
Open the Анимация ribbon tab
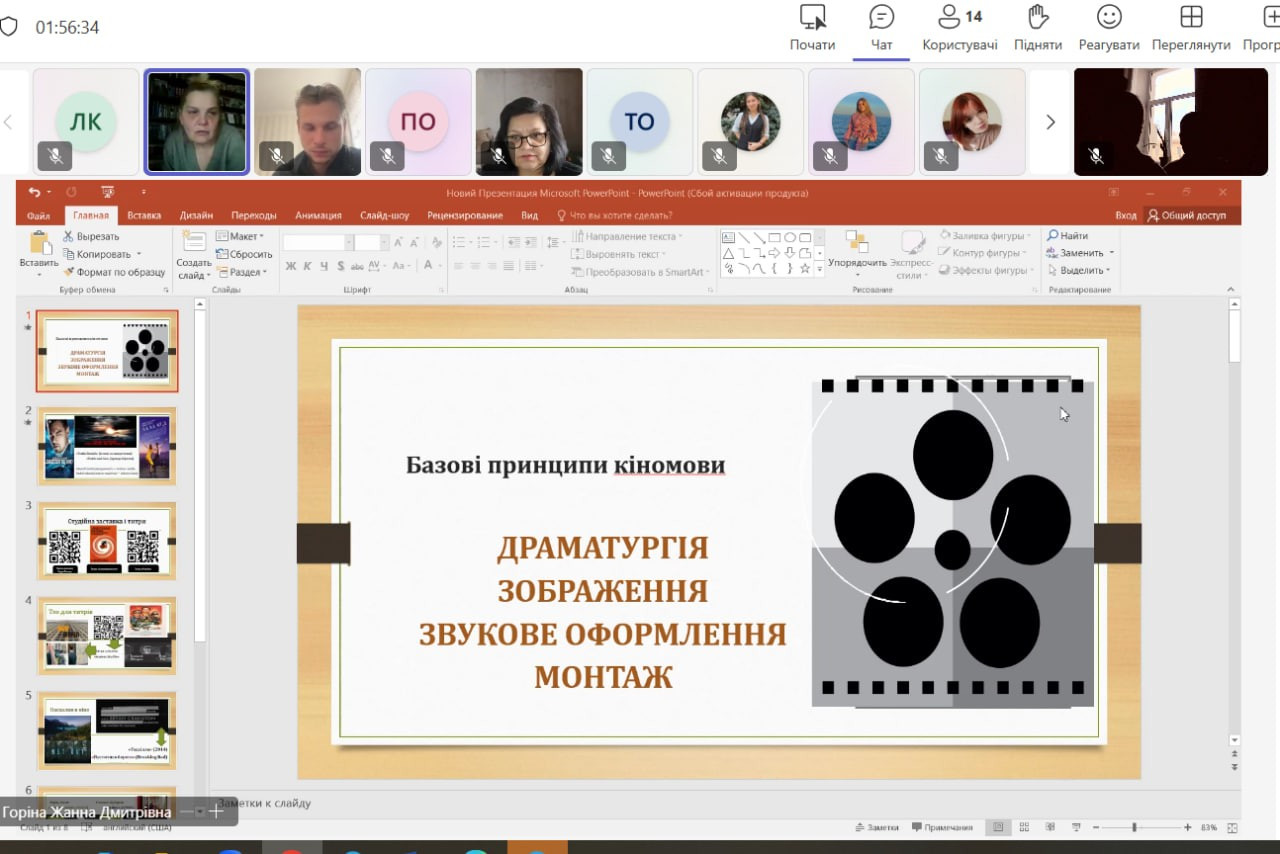317,214
